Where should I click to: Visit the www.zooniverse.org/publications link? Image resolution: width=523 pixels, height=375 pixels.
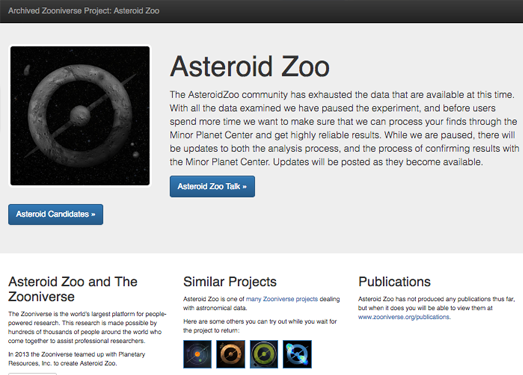[404, 317]
